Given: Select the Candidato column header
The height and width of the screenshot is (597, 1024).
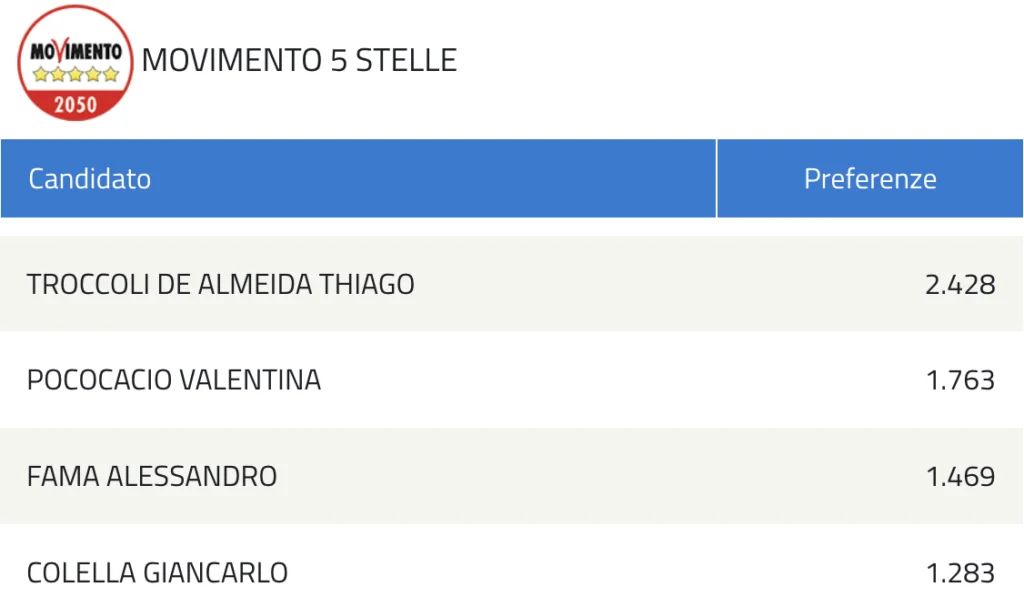Looking at the screenshot, I should tap(89, 179).
